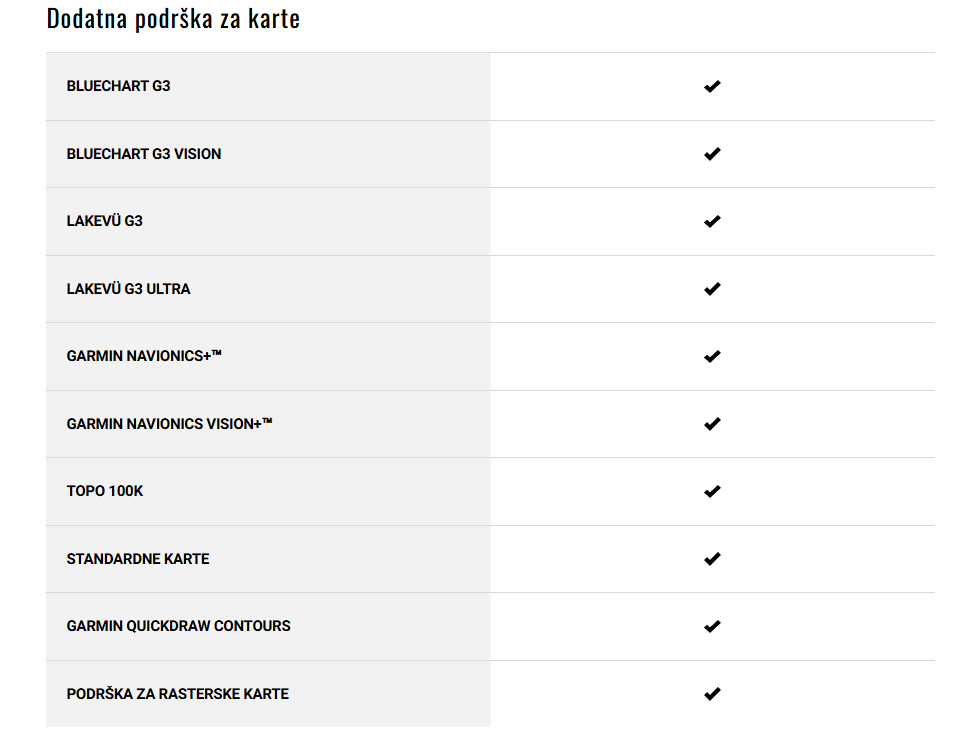The height and width of the screenshot is (755, 962).
Task: Click the checkmark beside Garmin Navionics Vision+
Action: click(712, 424)
